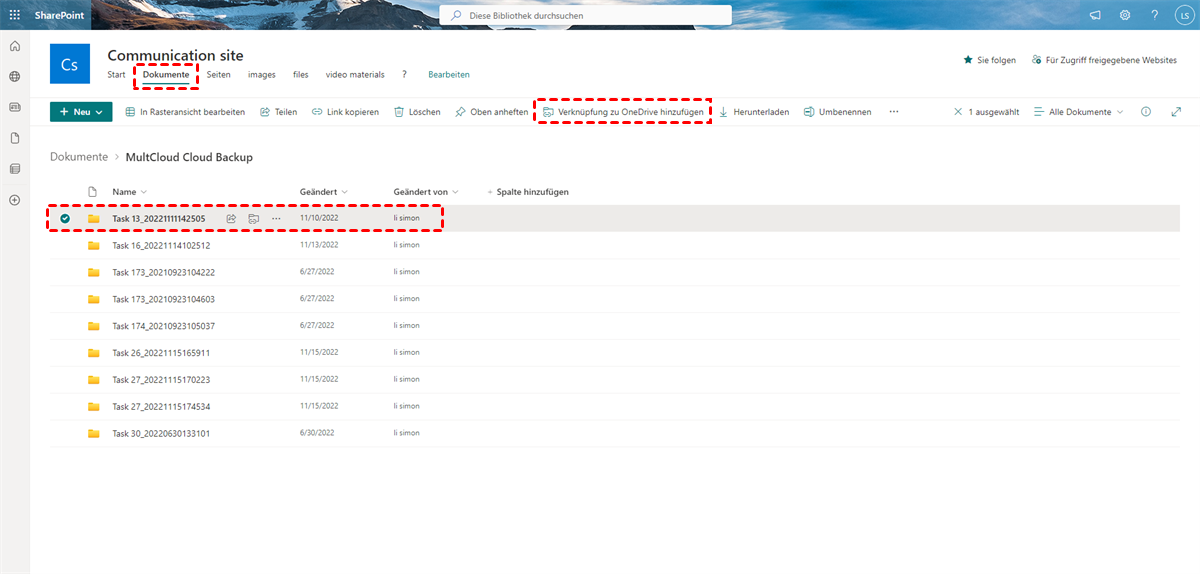Click Spalte hinzufügen column button
Image resolution: width=1200 pixels, height=574 pixels.
(x=527, y=192)
